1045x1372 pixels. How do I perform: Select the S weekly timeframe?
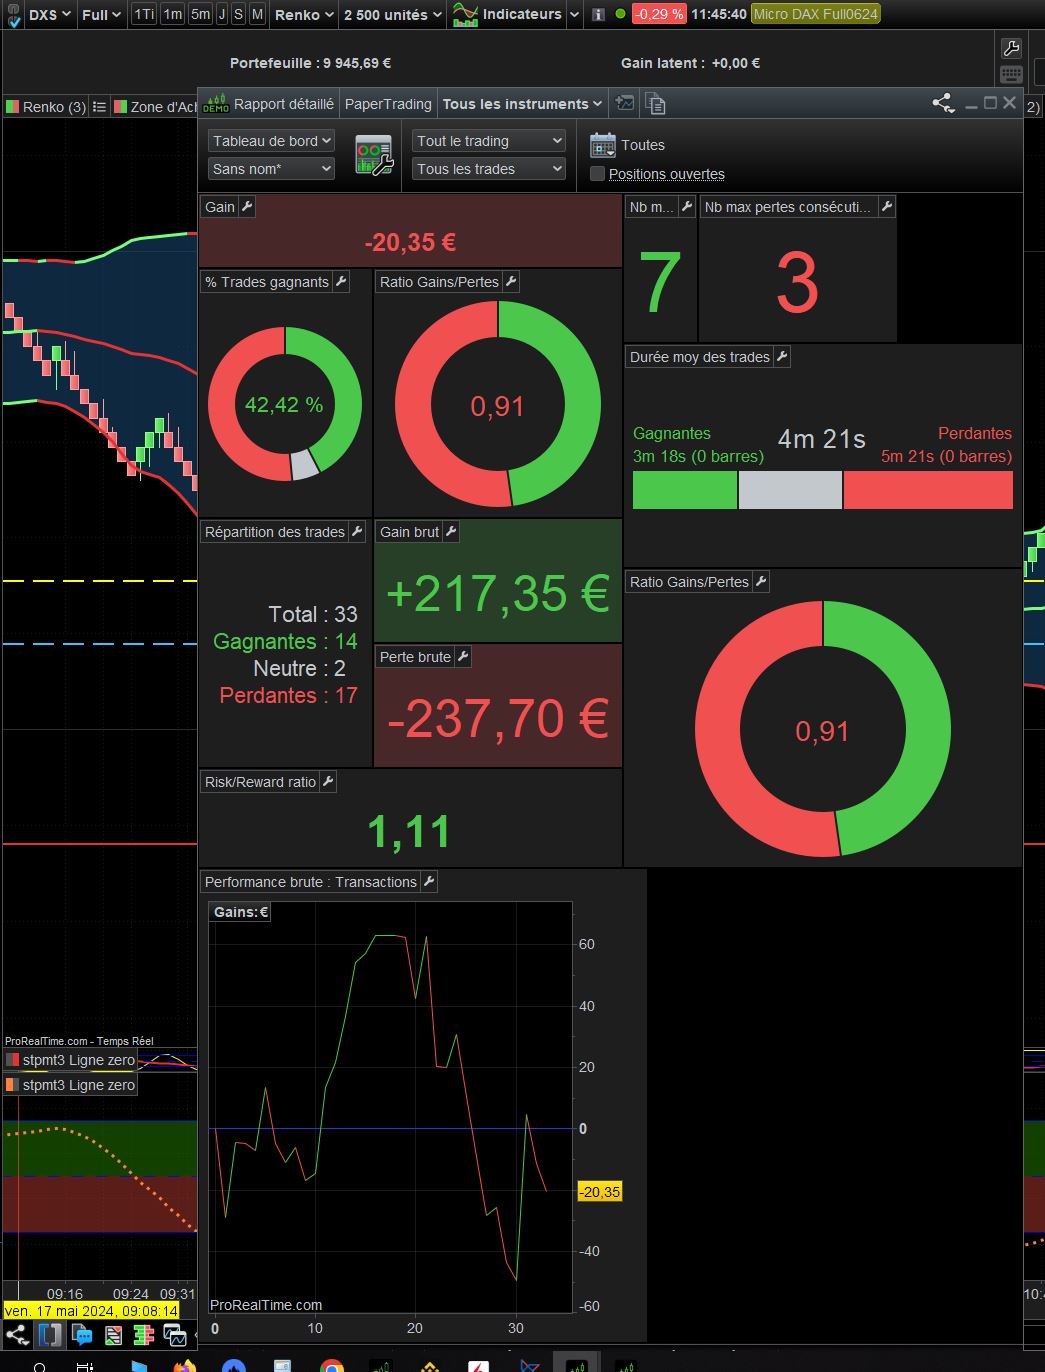click(x=238, y=14)
